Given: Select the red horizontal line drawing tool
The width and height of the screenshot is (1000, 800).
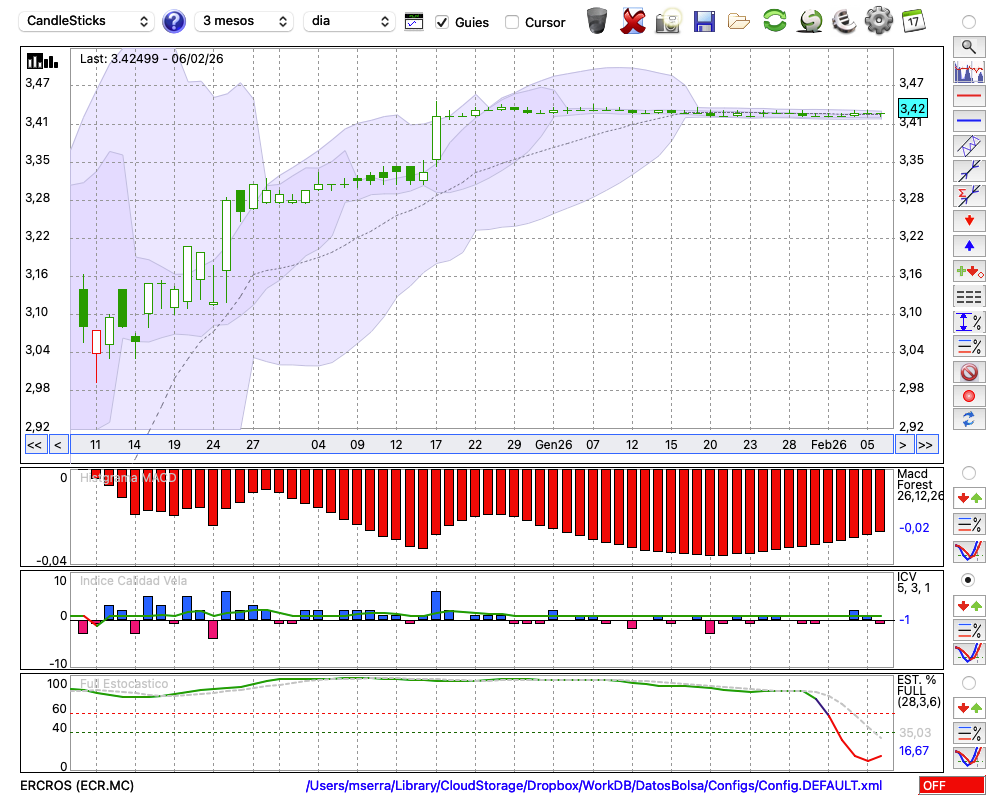Looking at the screenshot, I should pos(968,97).
